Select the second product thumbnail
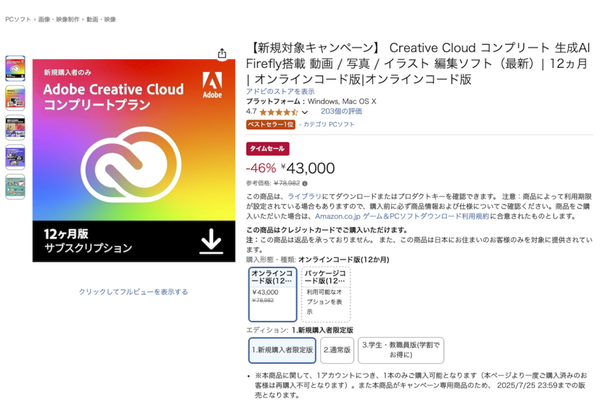 15,98
